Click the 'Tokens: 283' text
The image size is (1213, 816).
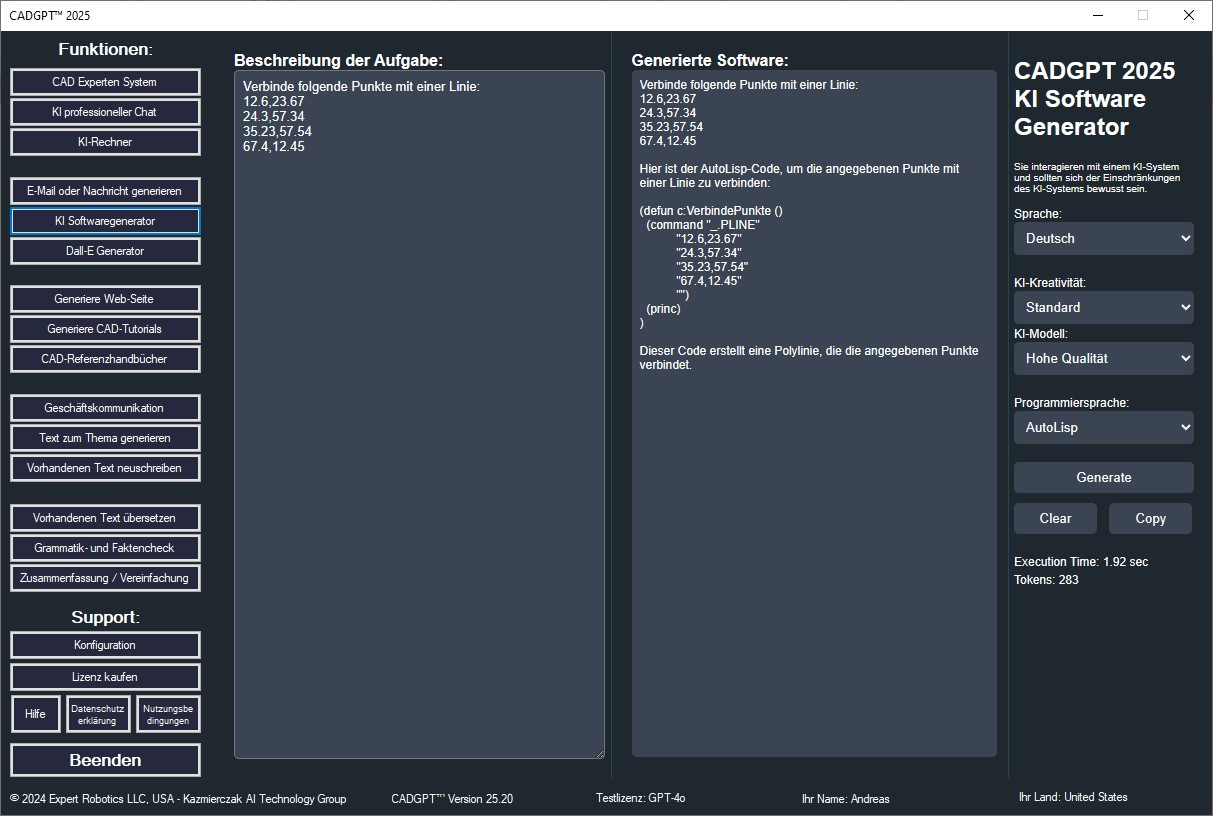tap(1046, 580)
